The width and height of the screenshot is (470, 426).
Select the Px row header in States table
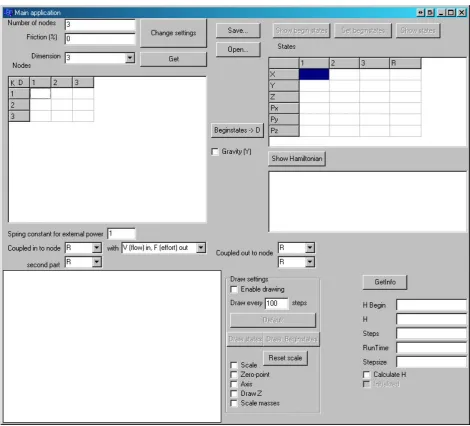pos(284,108)
